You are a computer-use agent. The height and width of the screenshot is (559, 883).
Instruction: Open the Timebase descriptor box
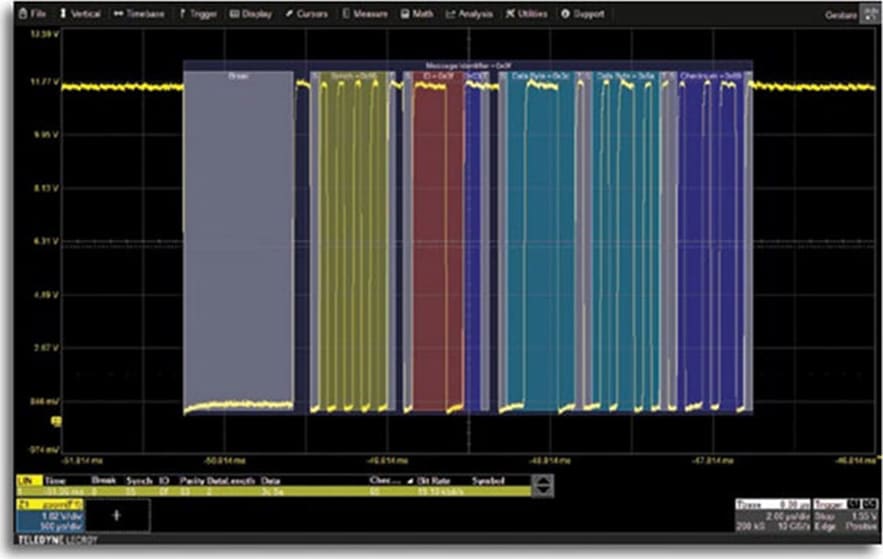[772, 515]
